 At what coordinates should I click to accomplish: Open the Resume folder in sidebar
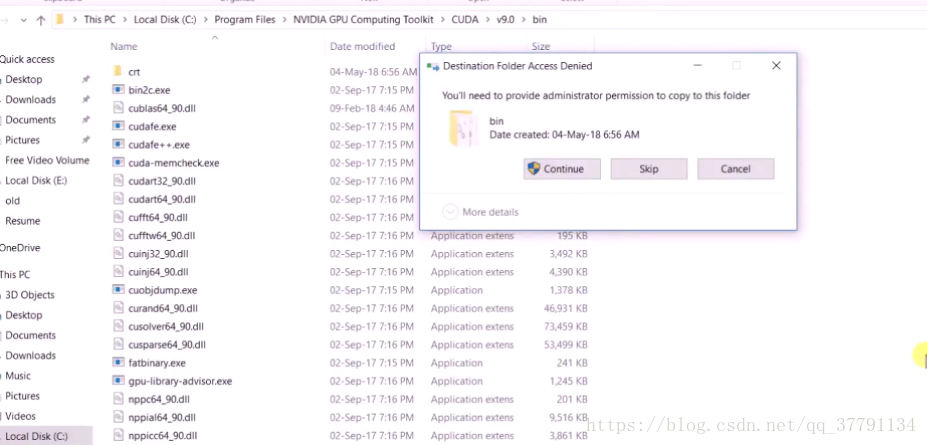click(x=22, y=220)
